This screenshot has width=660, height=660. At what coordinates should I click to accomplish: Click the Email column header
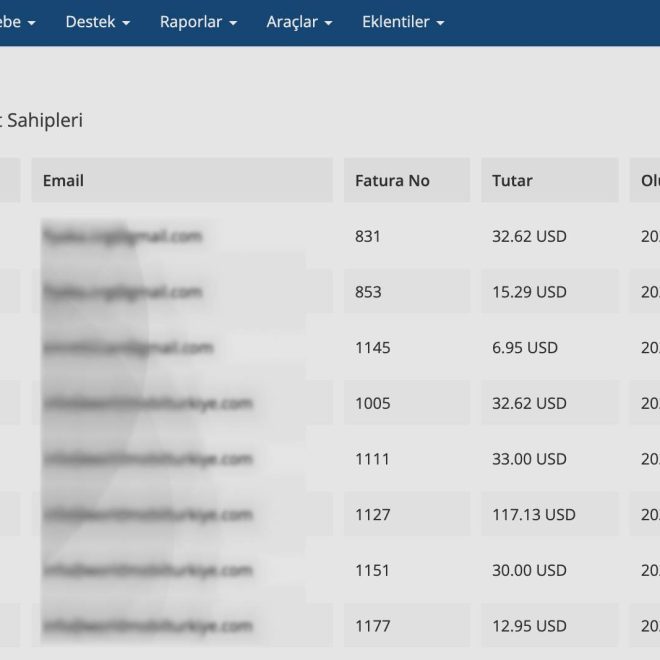click(63, 181)
